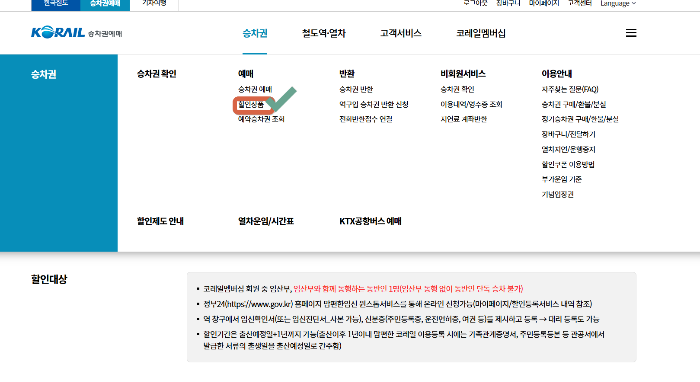700x382 pixels.
Task: Open 지연료 계좌반환 link
Action: click(463, 119)
